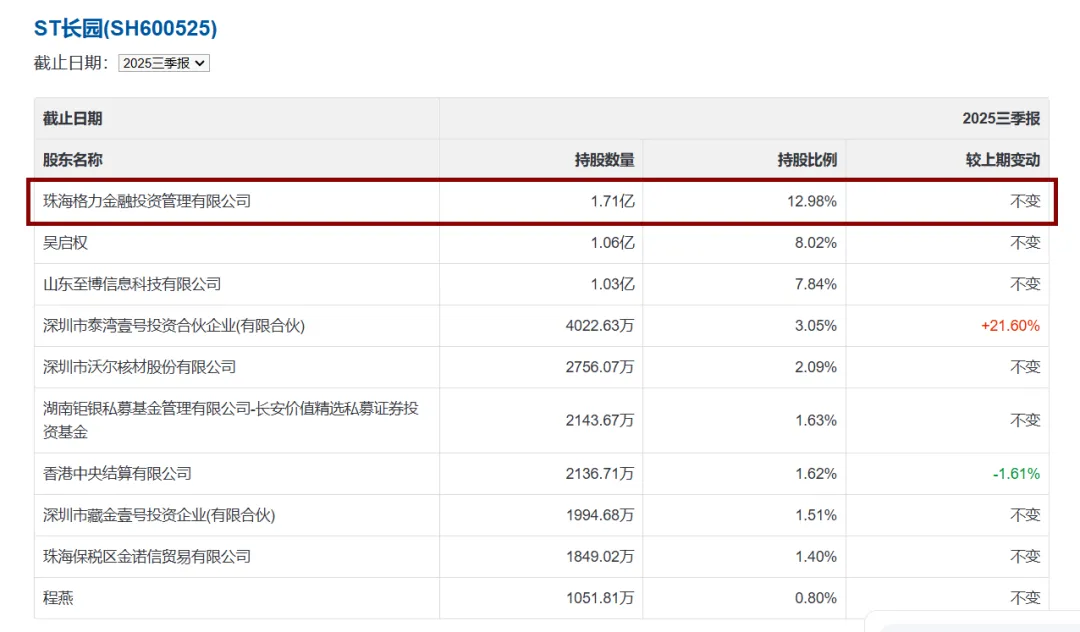Select the 2143.67万 holding amount
Image resolution: width=1080 pixels, height=632 pixels.
[x=600, y=420]
